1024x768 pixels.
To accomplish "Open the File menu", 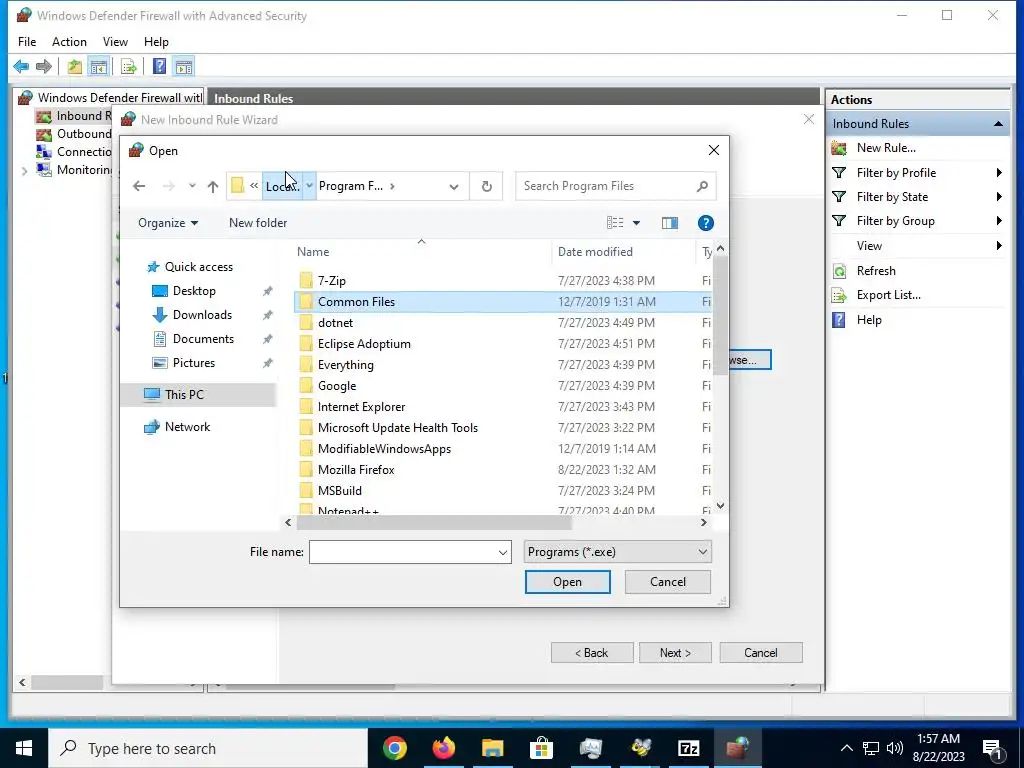I will click(27, 42).
